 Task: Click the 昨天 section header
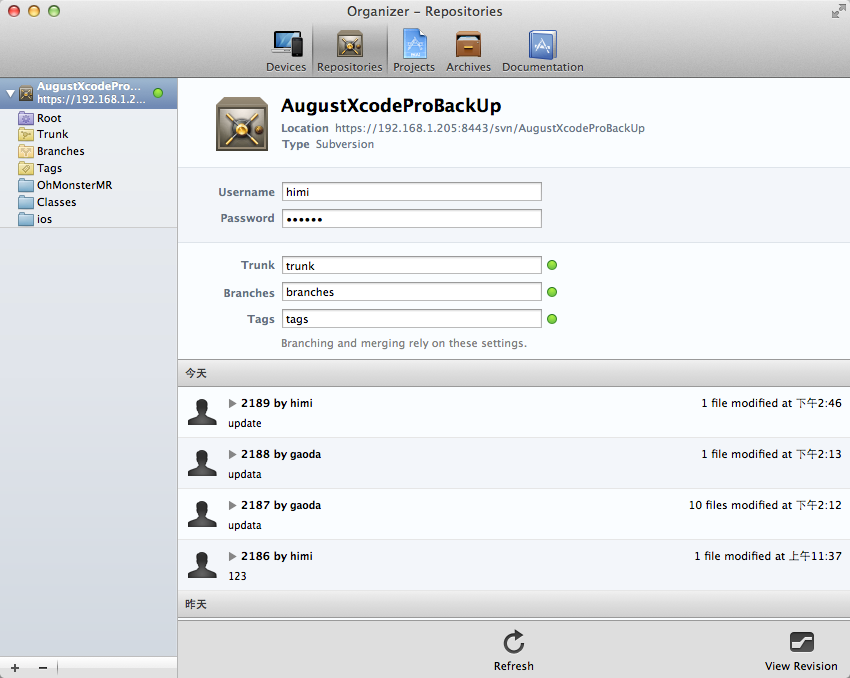coord(514,604)
